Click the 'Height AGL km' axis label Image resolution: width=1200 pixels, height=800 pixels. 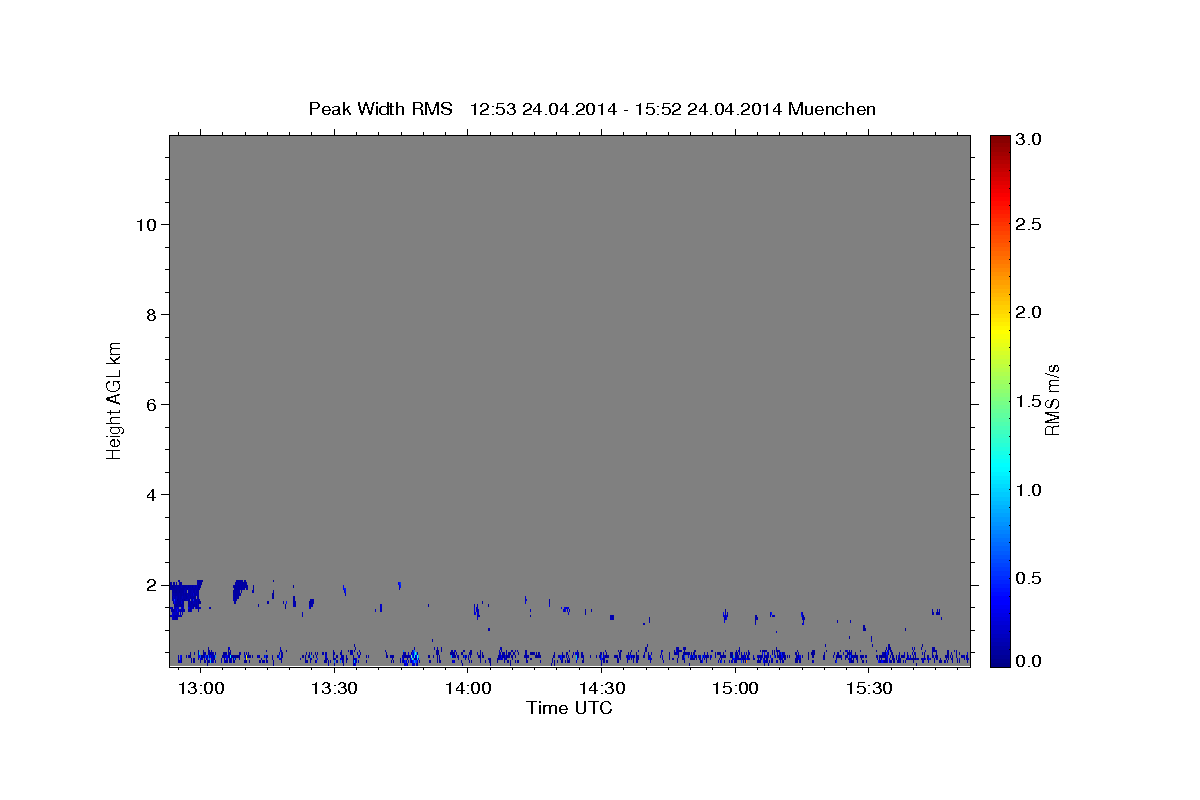point(115,399)
